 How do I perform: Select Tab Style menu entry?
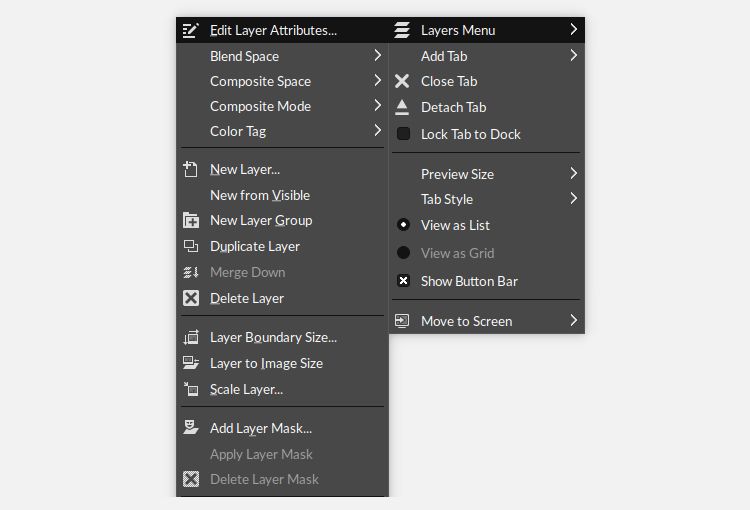[x=486, y=199]
